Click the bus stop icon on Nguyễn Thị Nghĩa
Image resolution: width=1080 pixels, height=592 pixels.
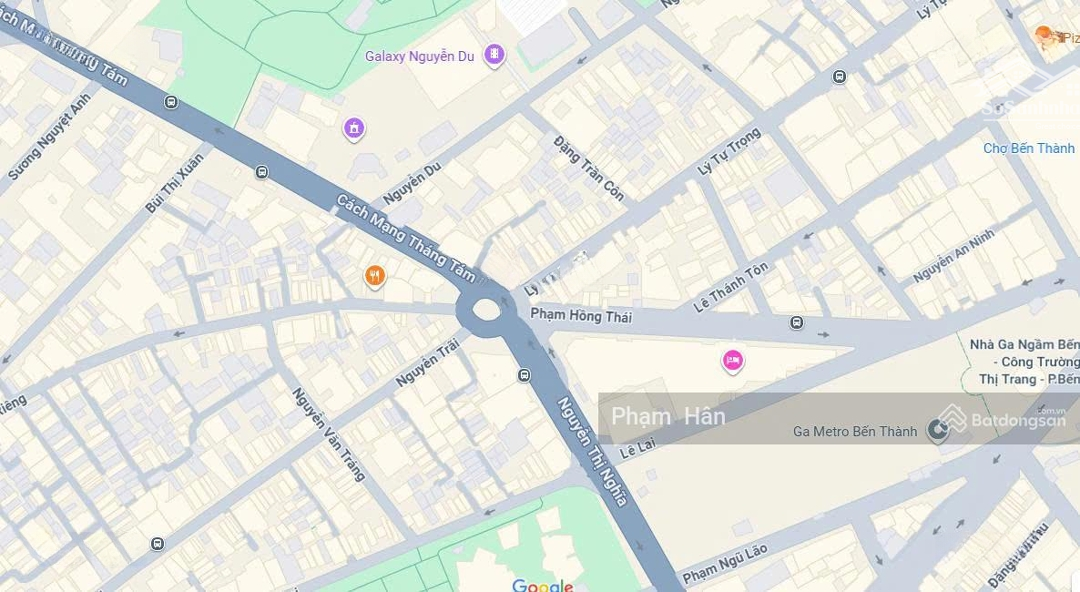pos(524,376)
